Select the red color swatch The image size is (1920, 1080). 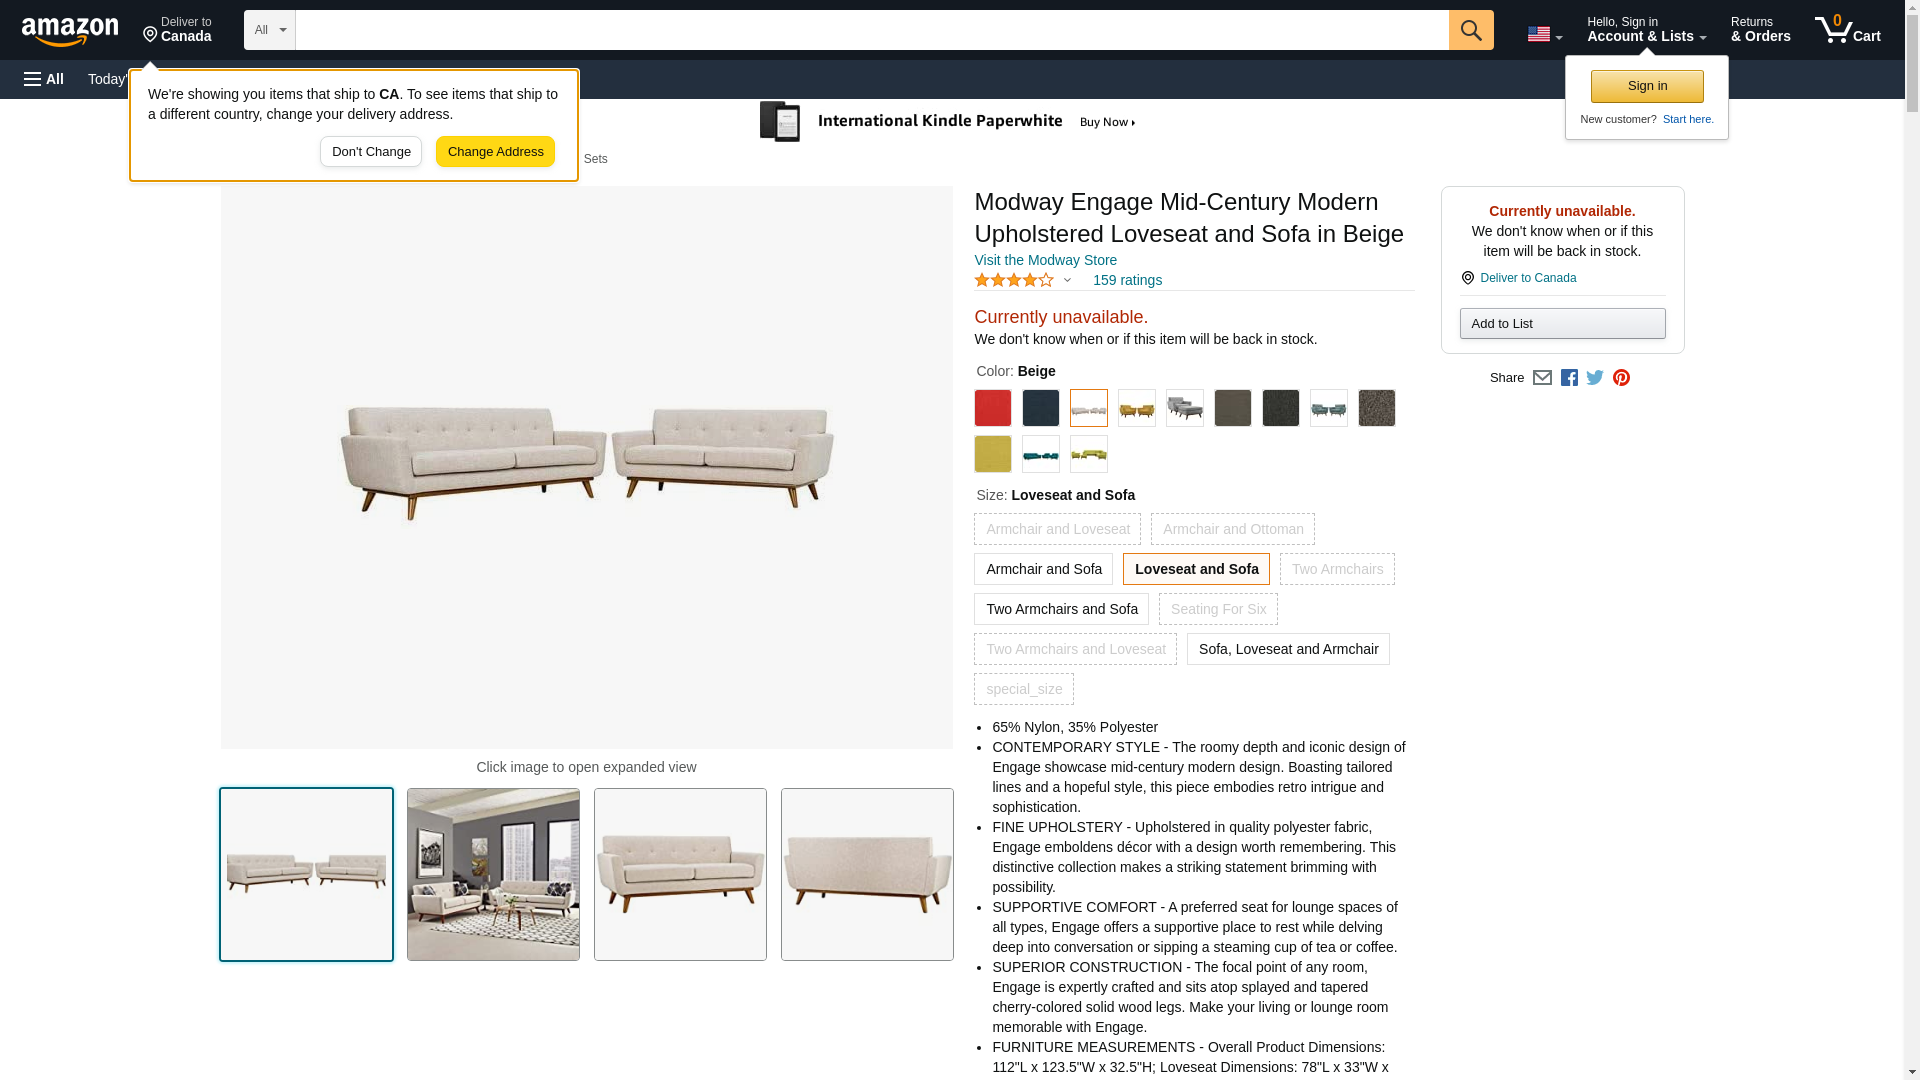pyautogui.click(x=992, y=408)
